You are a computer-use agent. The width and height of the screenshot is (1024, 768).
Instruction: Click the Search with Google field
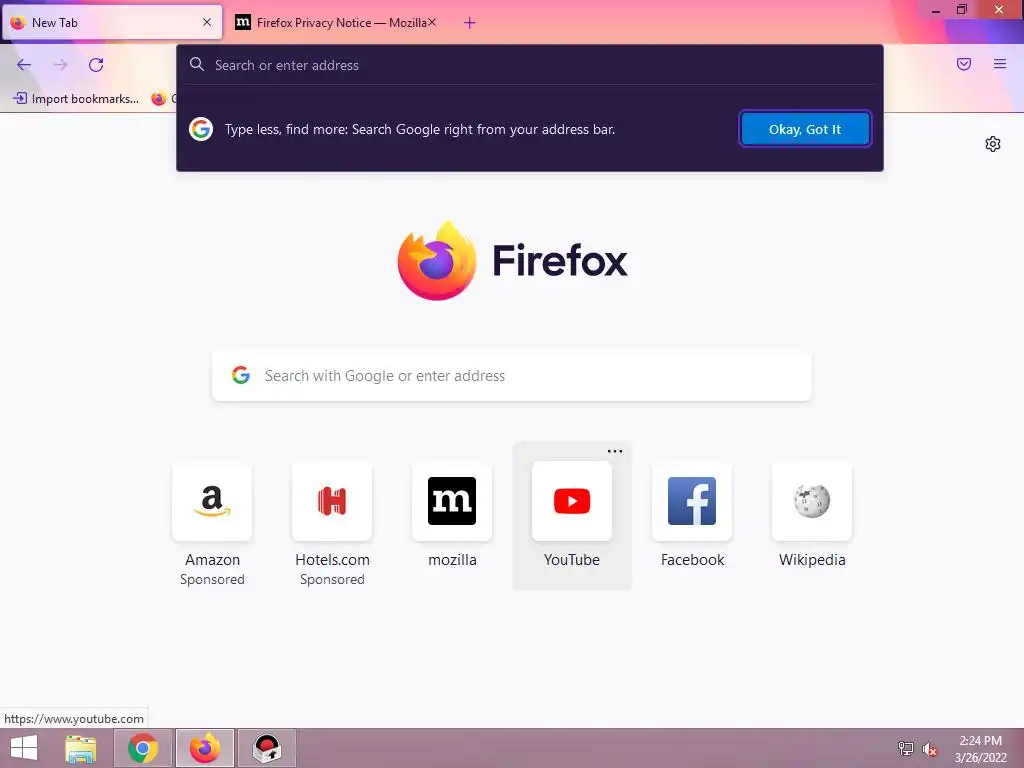(512, 376)
